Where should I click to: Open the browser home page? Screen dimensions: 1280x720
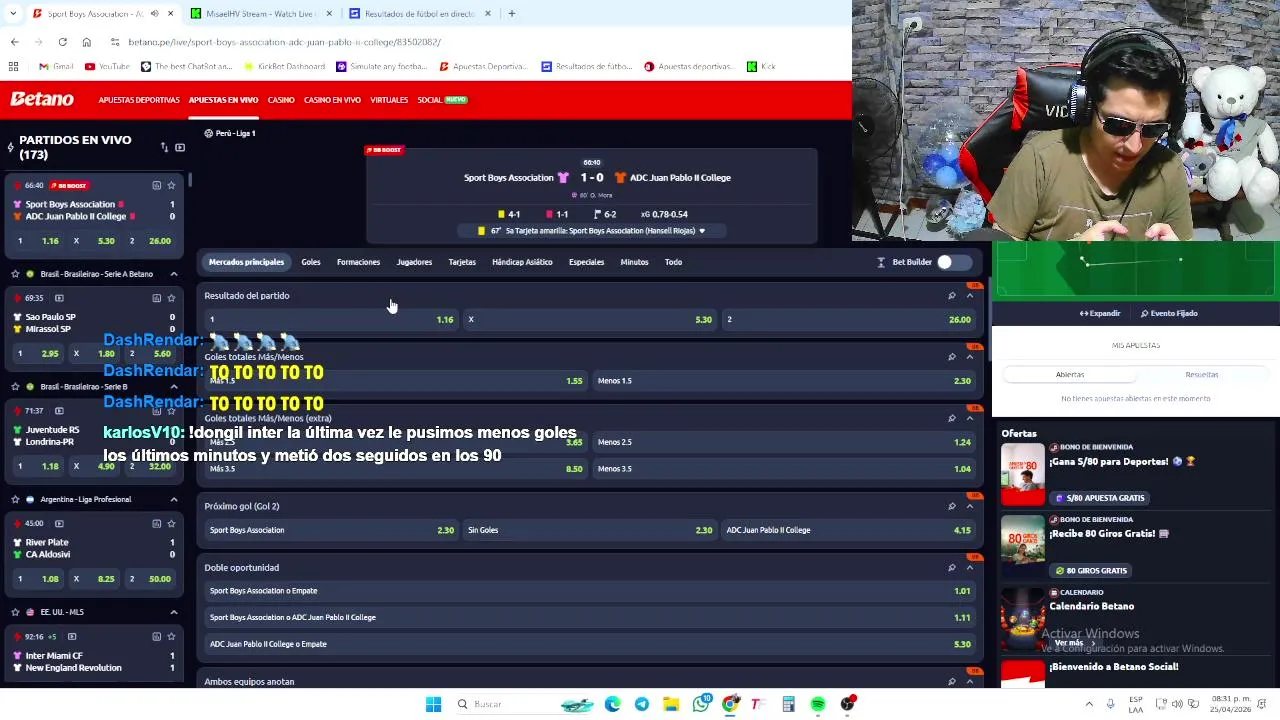pos(86,42)
